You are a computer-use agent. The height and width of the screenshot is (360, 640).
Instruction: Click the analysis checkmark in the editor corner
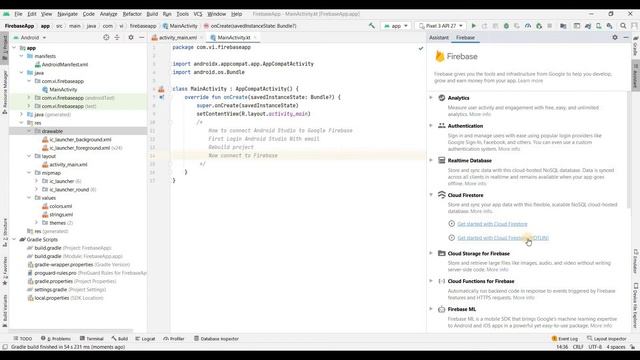point(420,48)
